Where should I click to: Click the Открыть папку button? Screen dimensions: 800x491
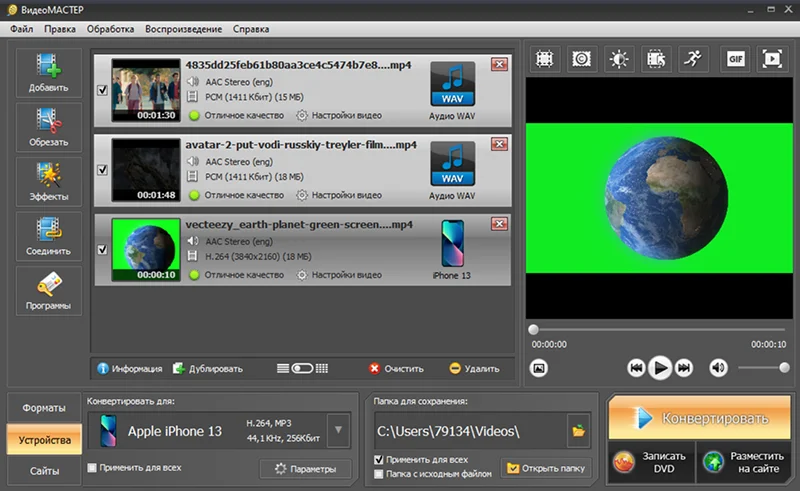[x=546, y=469]
